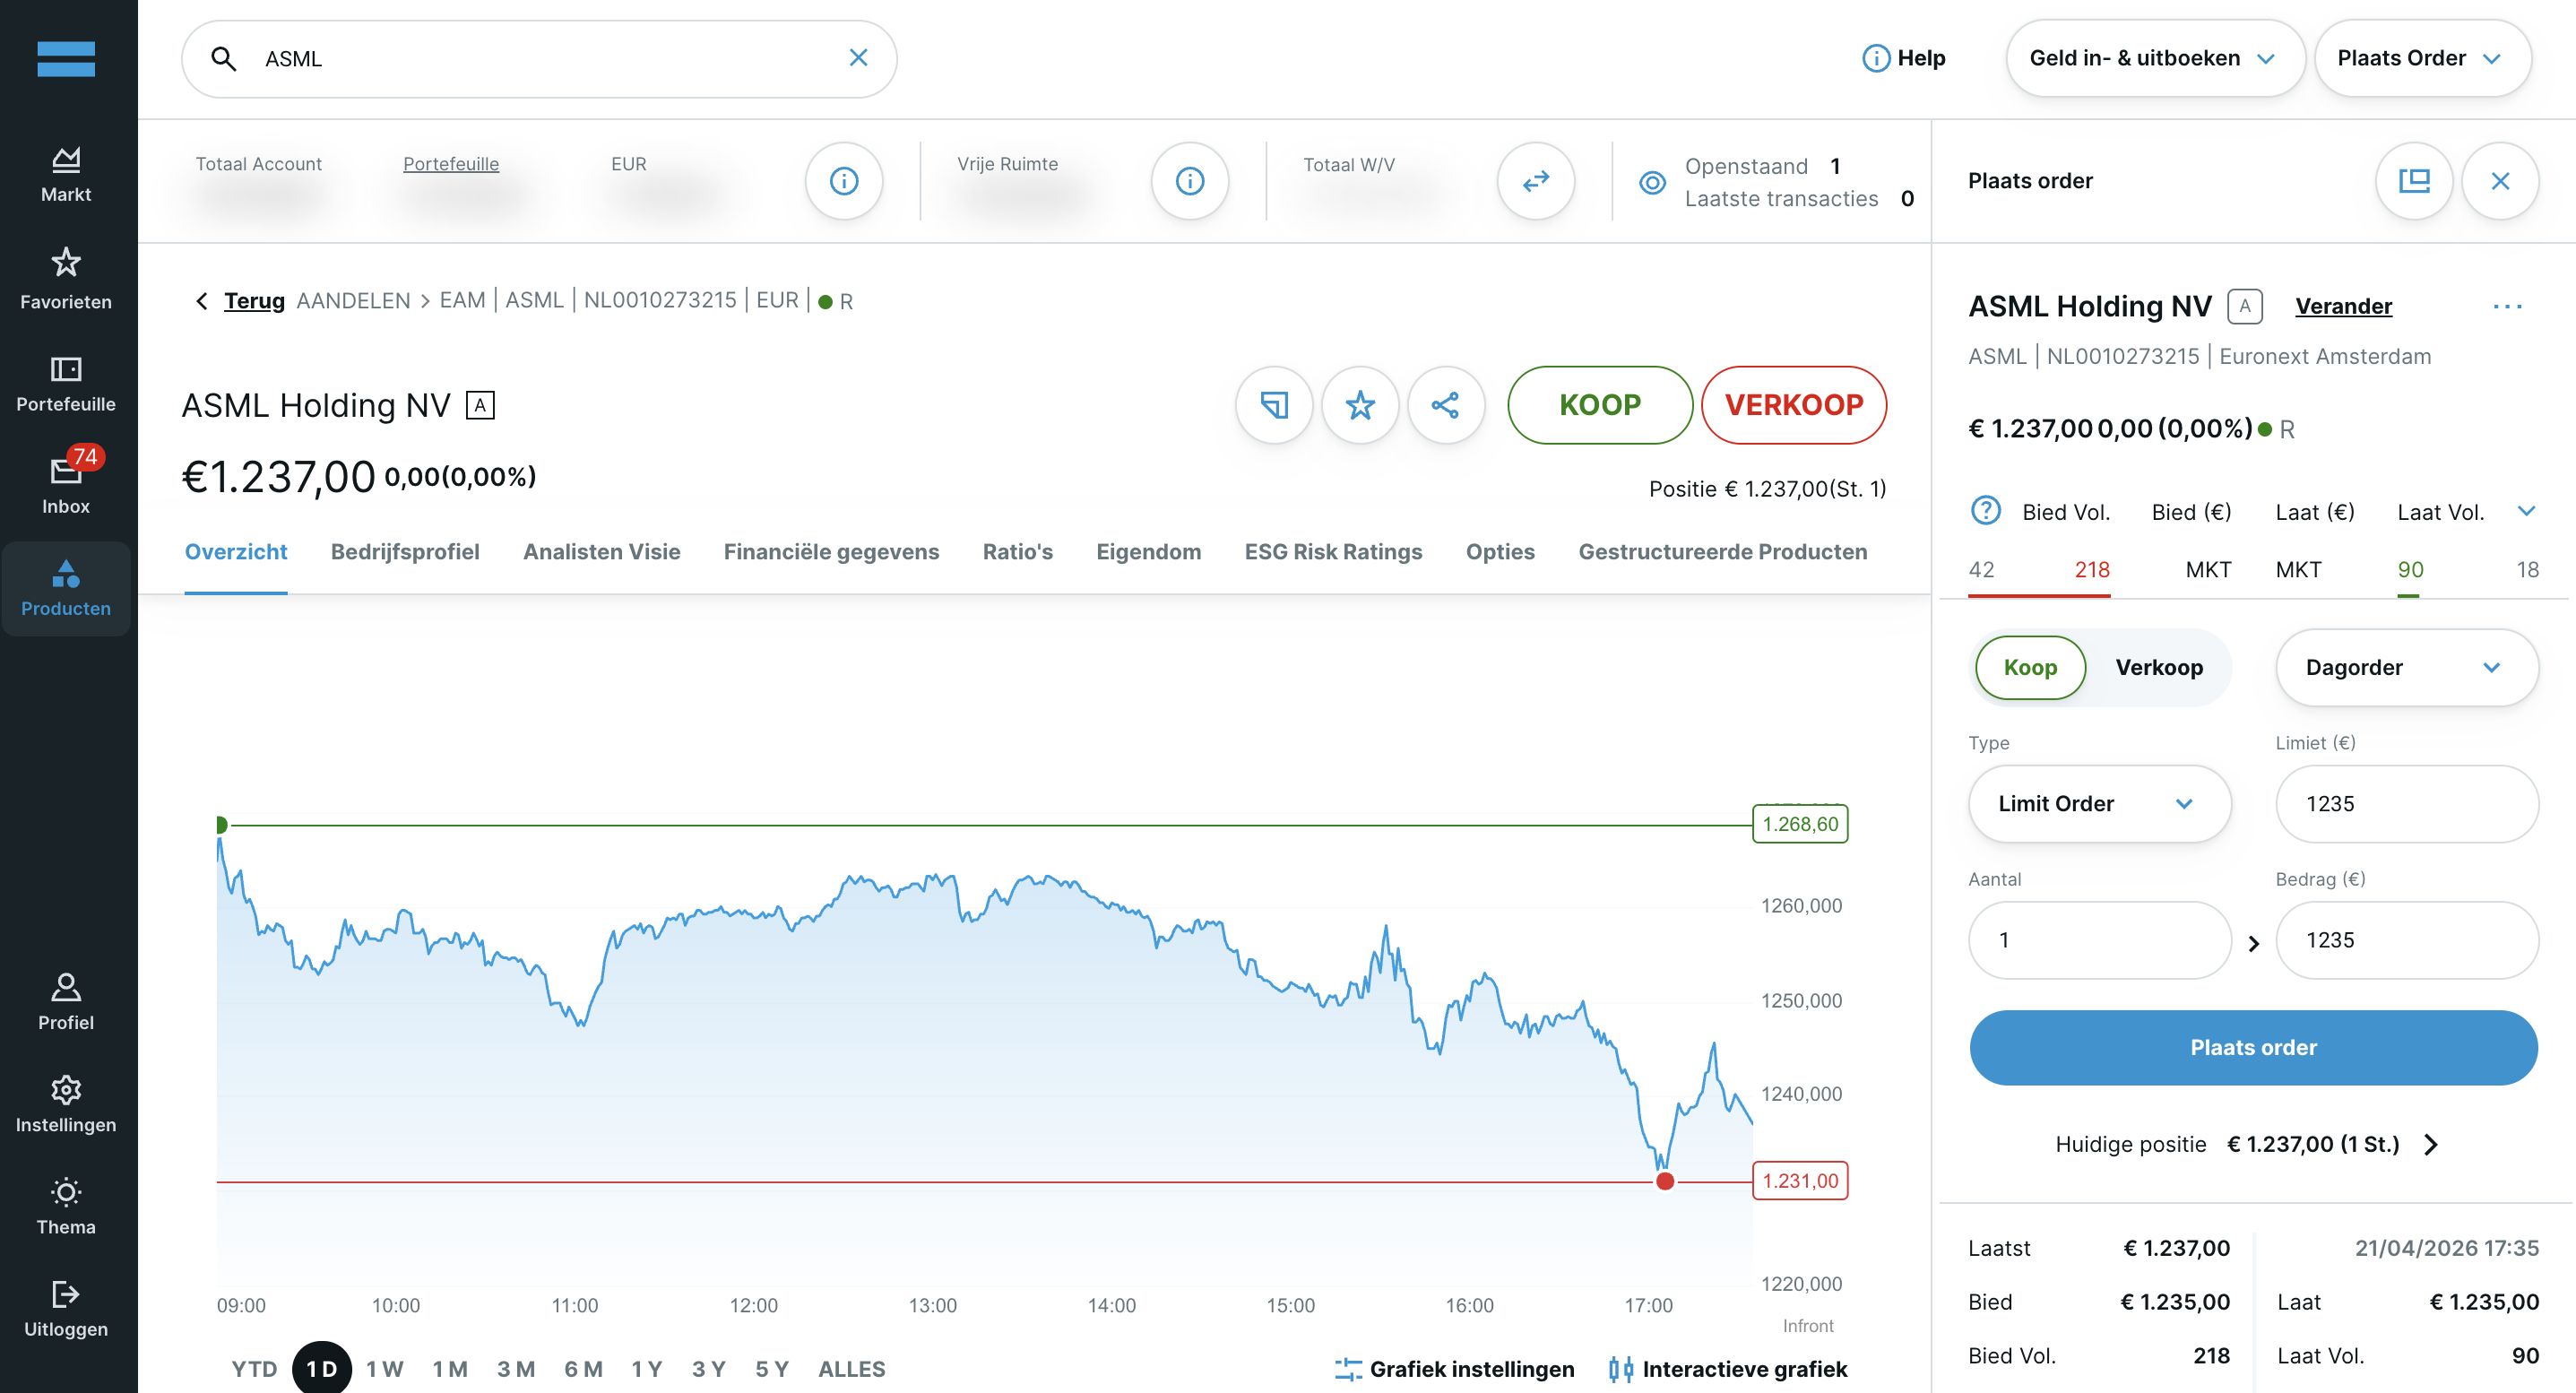Click the green KOOP button
Screen dimensions: 2576x1393
(x=1600, y=405)
